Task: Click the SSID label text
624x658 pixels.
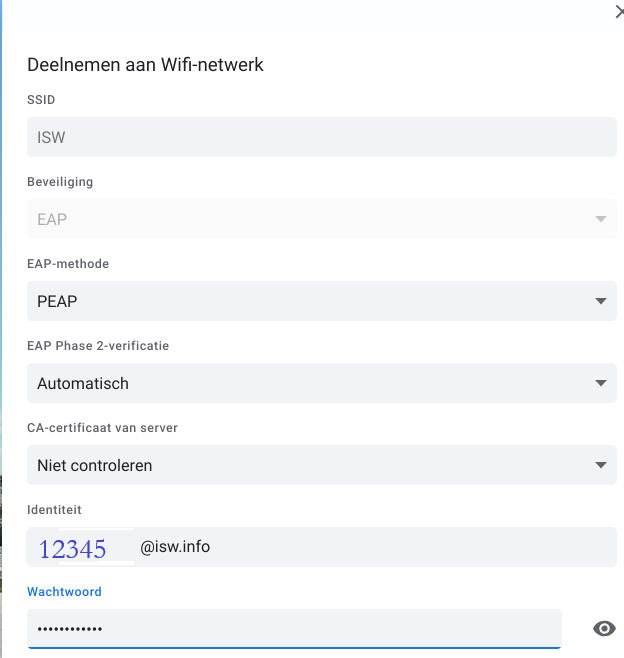Action: [x=41, y=99]
